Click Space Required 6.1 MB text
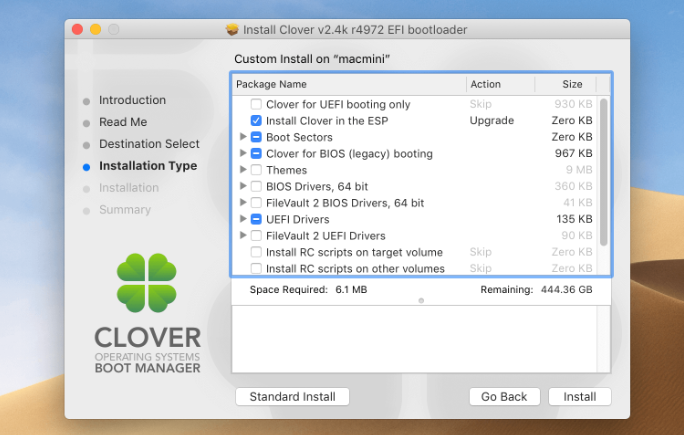This screenshot has height=435, width=684. coord(308,290)
